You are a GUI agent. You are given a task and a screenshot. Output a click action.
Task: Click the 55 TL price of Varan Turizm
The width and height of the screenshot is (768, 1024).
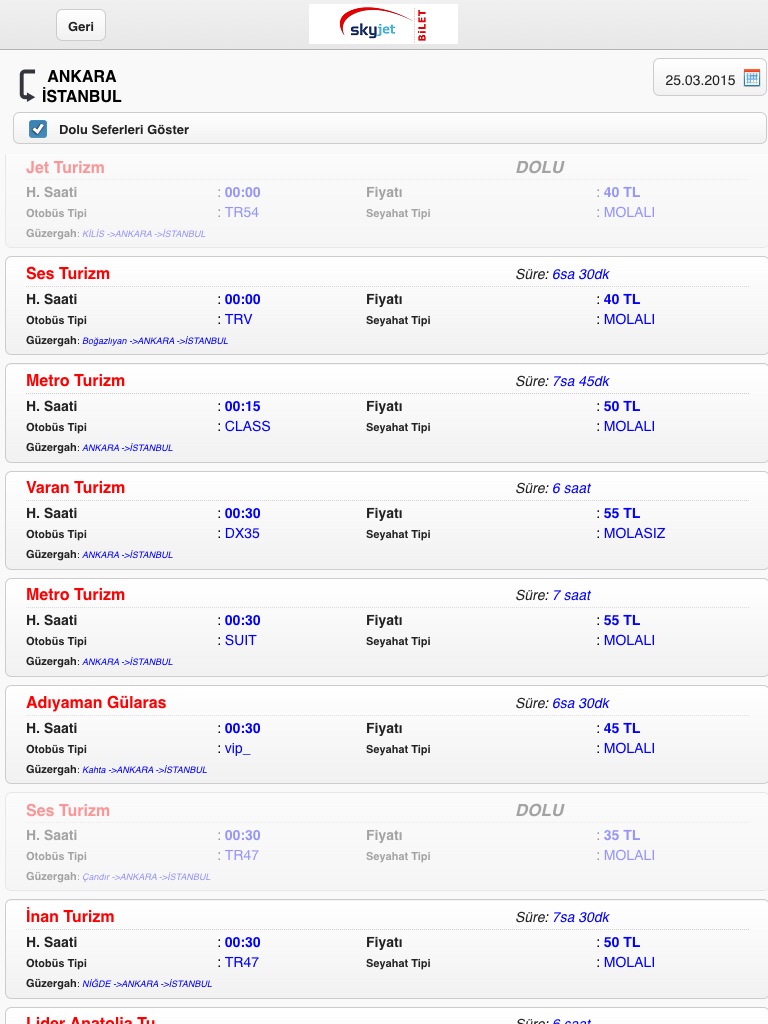click(621, 513)
